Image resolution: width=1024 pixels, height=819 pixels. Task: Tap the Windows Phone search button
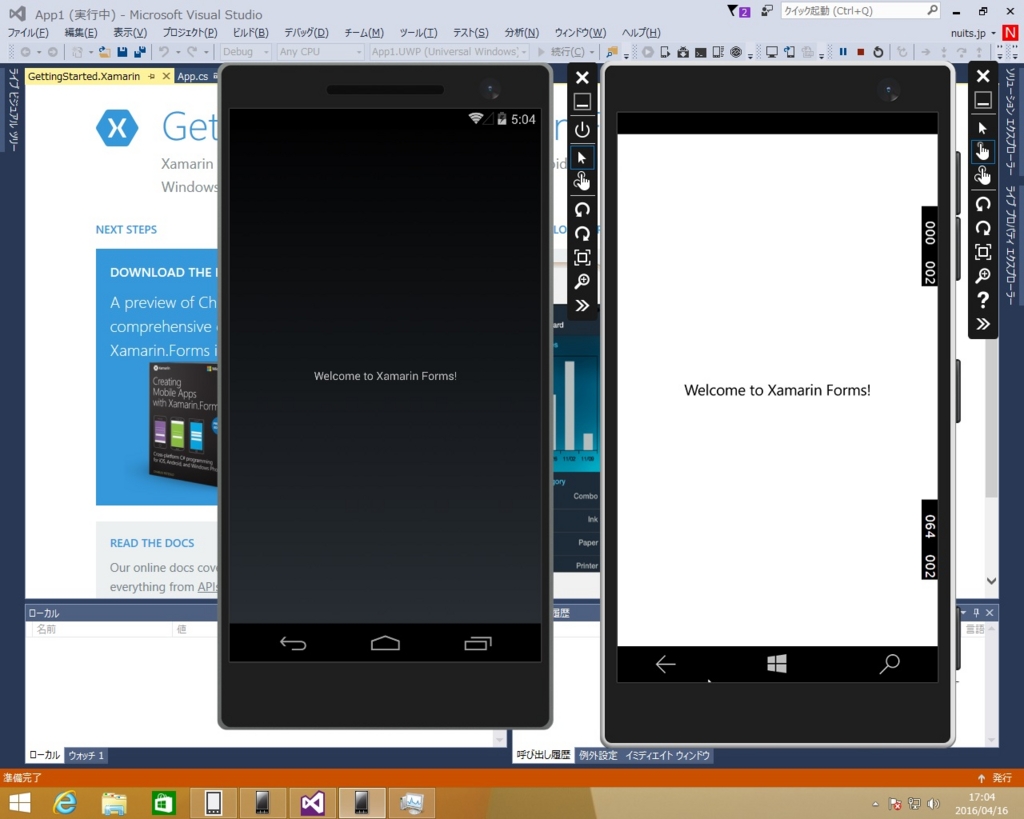pos(889,664)
